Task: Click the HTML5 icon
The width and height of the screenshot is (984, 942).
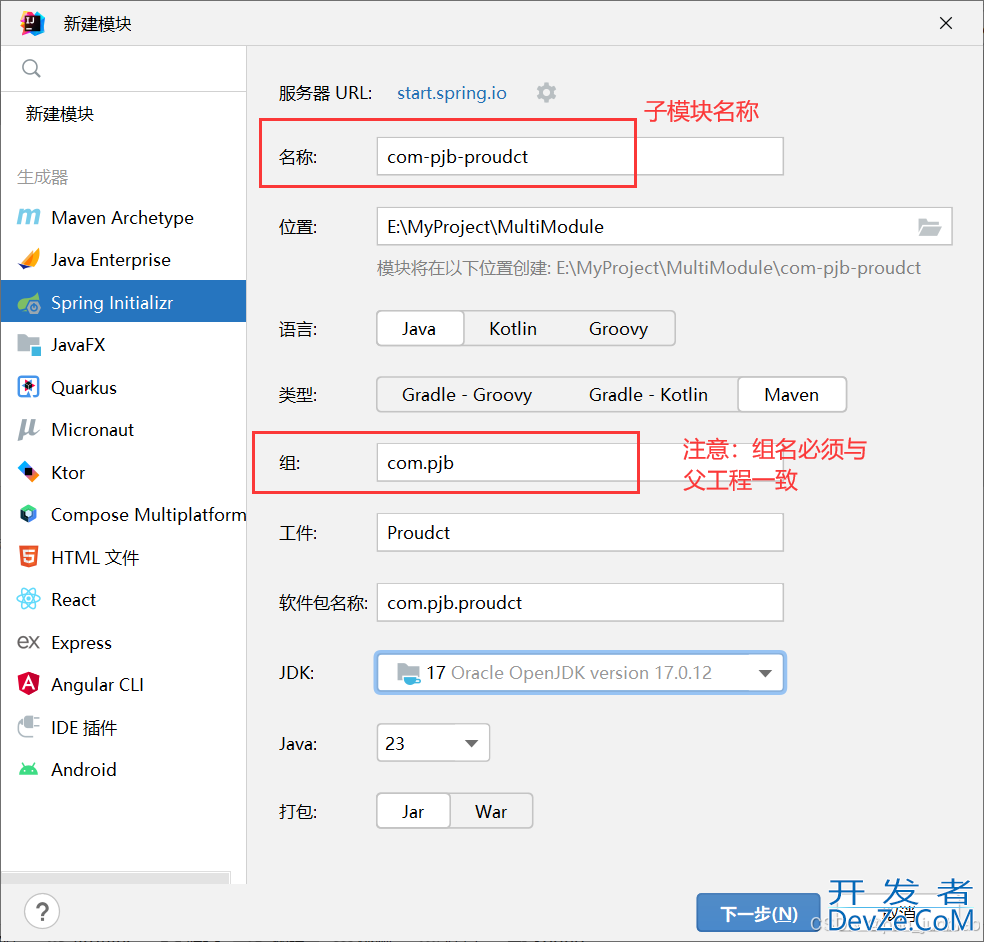Action: click(x=28, y=557)
